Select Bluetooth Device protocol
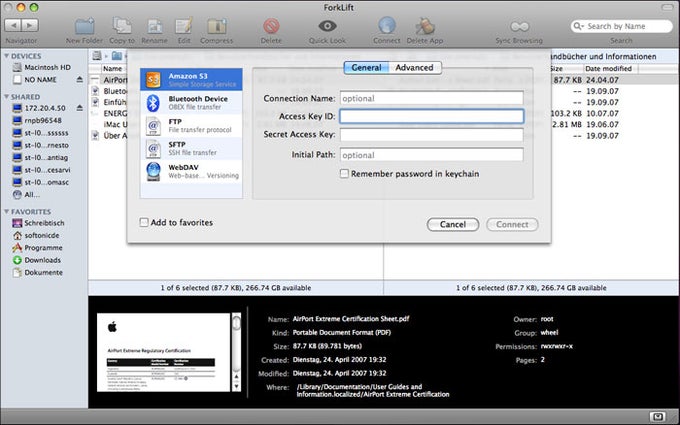Image resolution: width=680 pixels, height=425 pixels. tap(191, 103)
